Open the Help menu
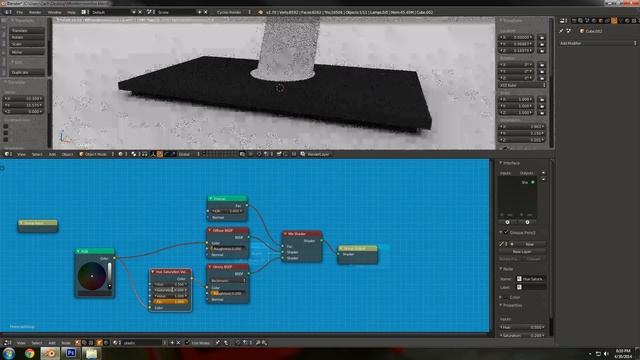The height and width of the screenshot is (360, 640). coord(71,12)
